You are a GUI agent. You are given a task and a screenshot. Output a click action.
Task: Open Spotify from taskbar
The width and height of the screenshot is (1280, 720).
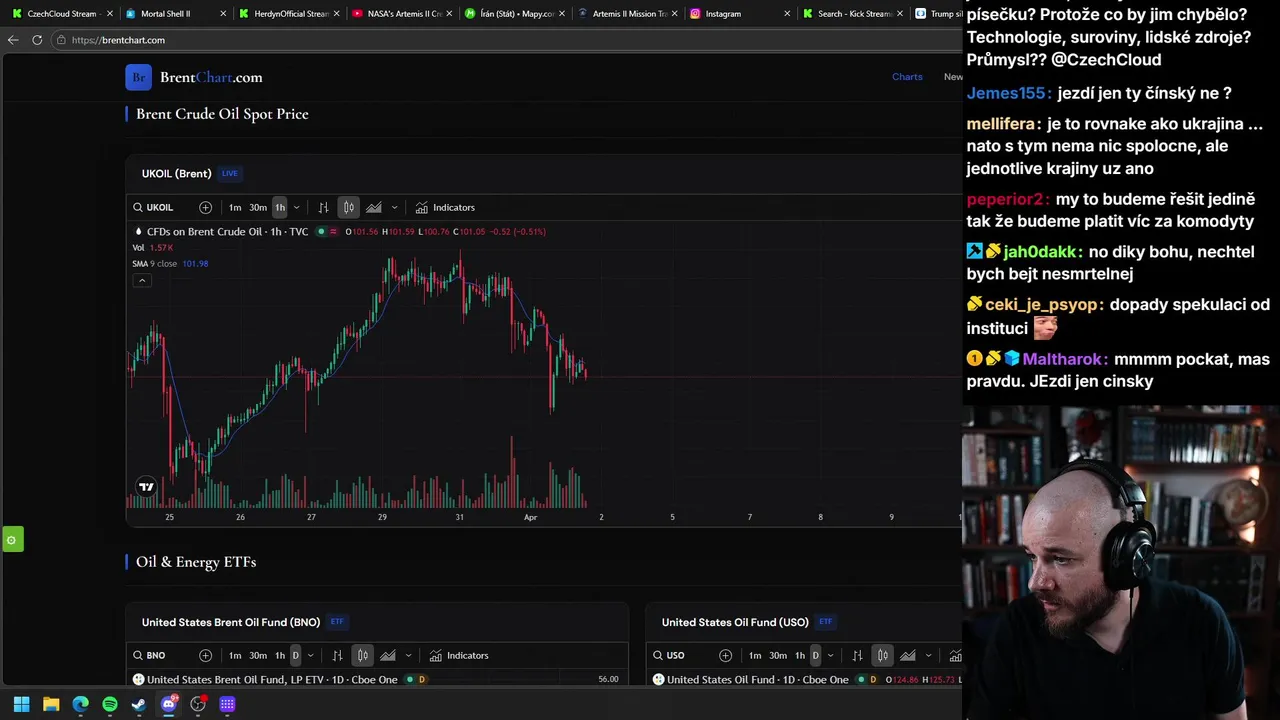pyautogui.click(x=110, y=704)
